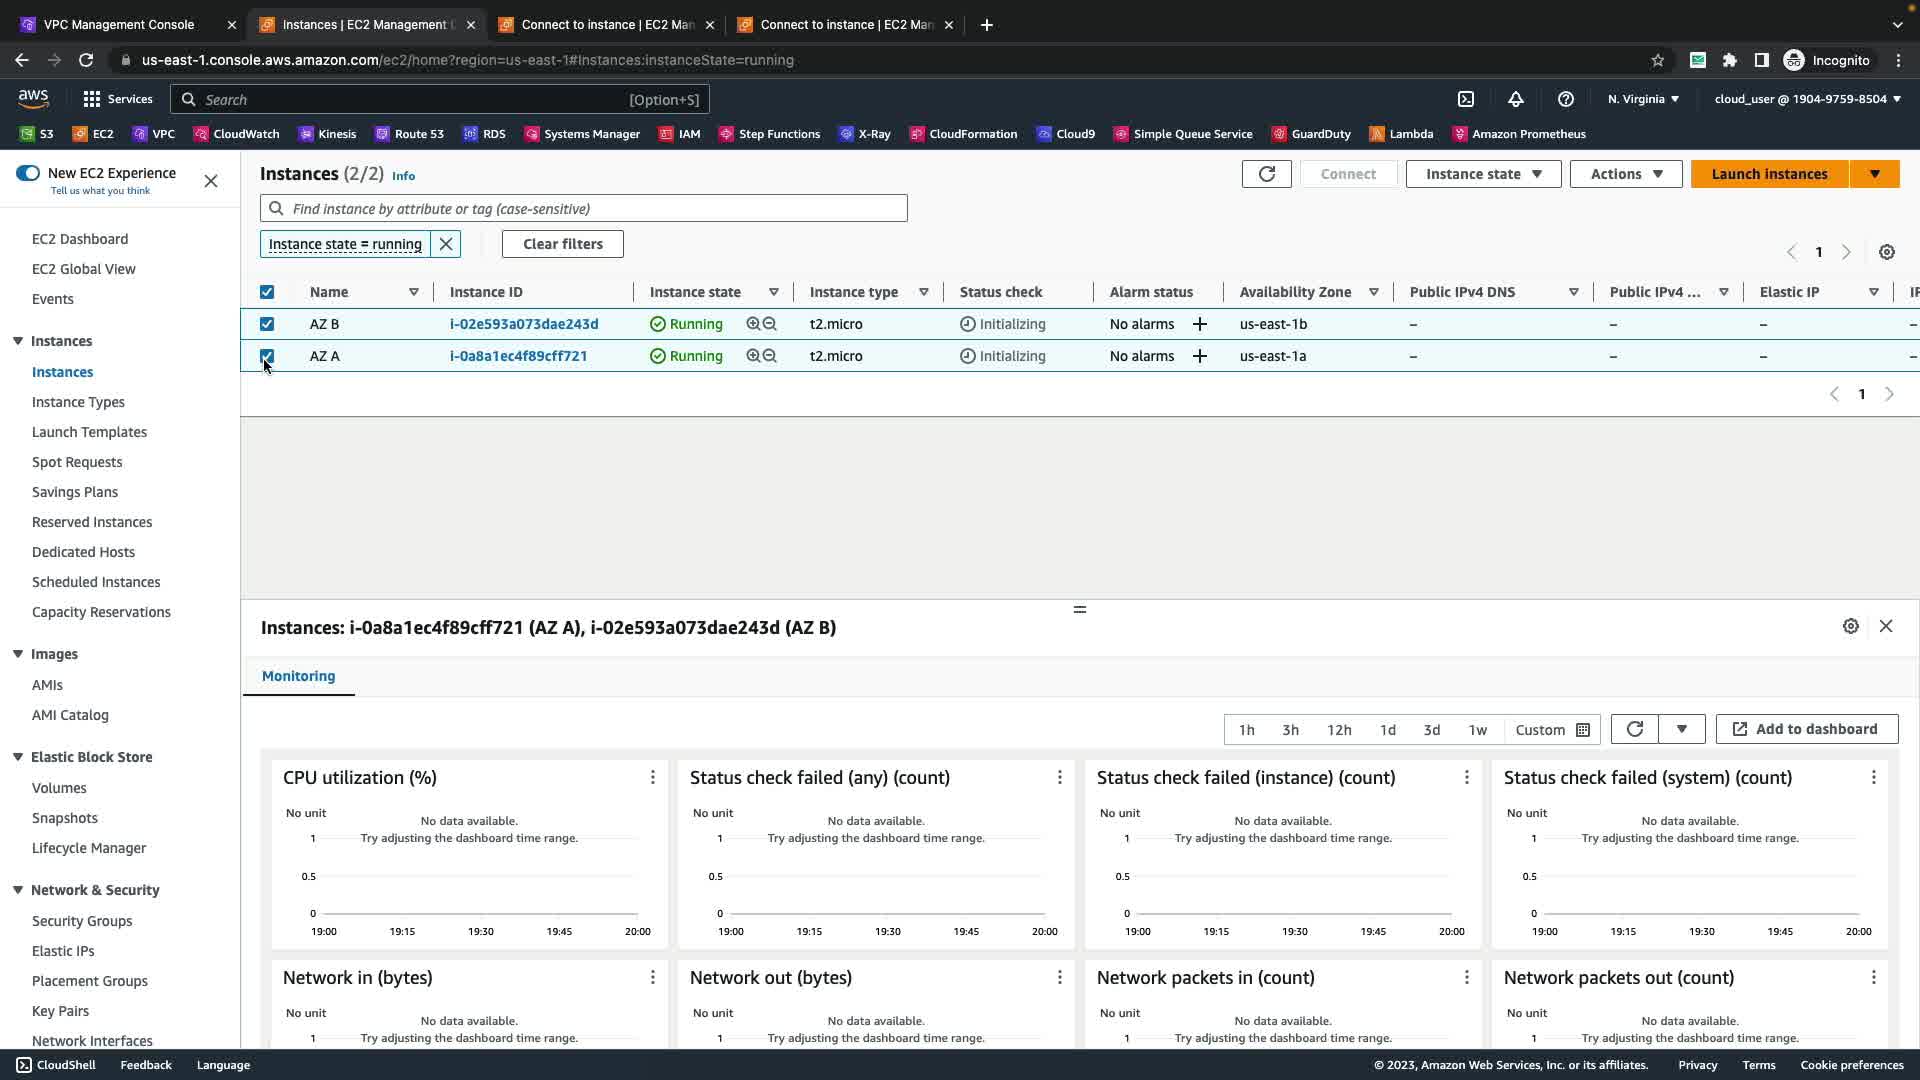This screenshot has width=1920, height=1080.
Task: Open the N. Virginia region selector
Action: (1643, 99)
